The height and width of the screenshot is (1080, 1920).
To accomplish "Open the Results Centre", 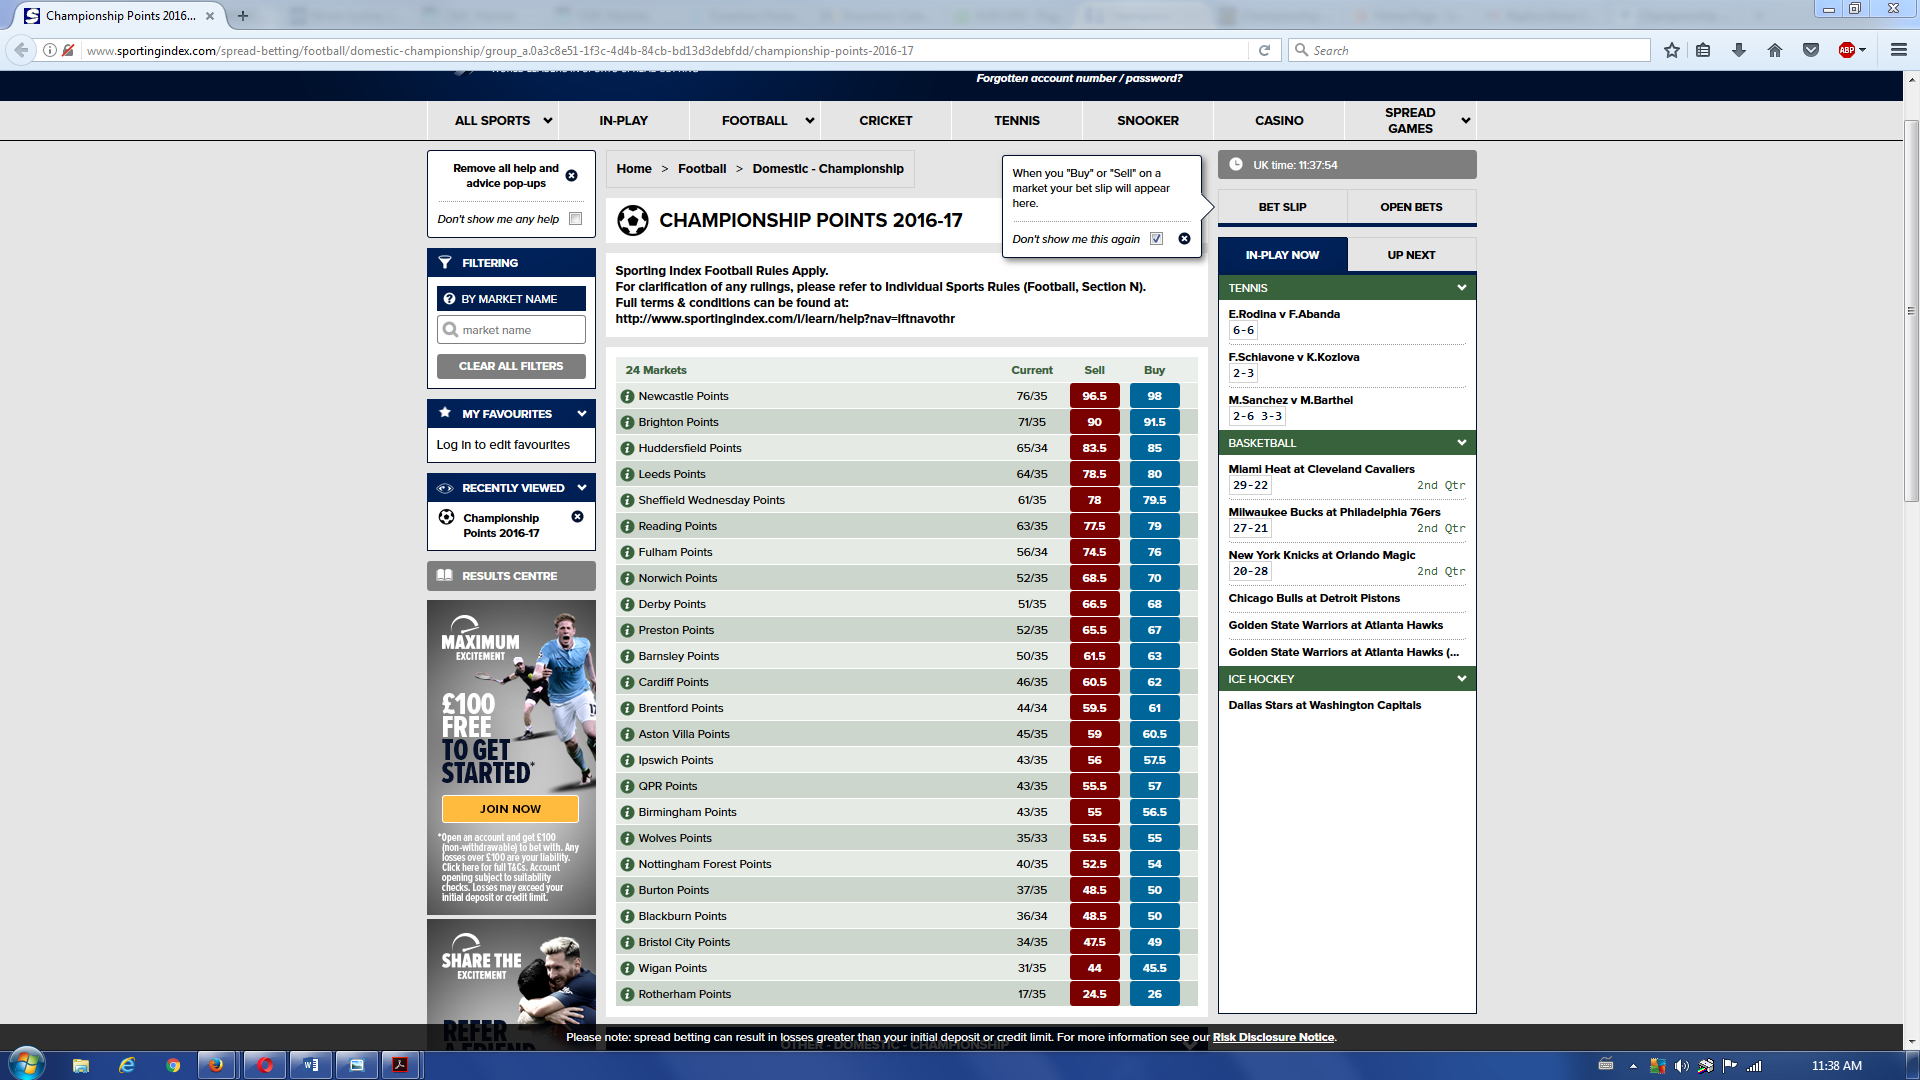I will [x=511, y=576].
